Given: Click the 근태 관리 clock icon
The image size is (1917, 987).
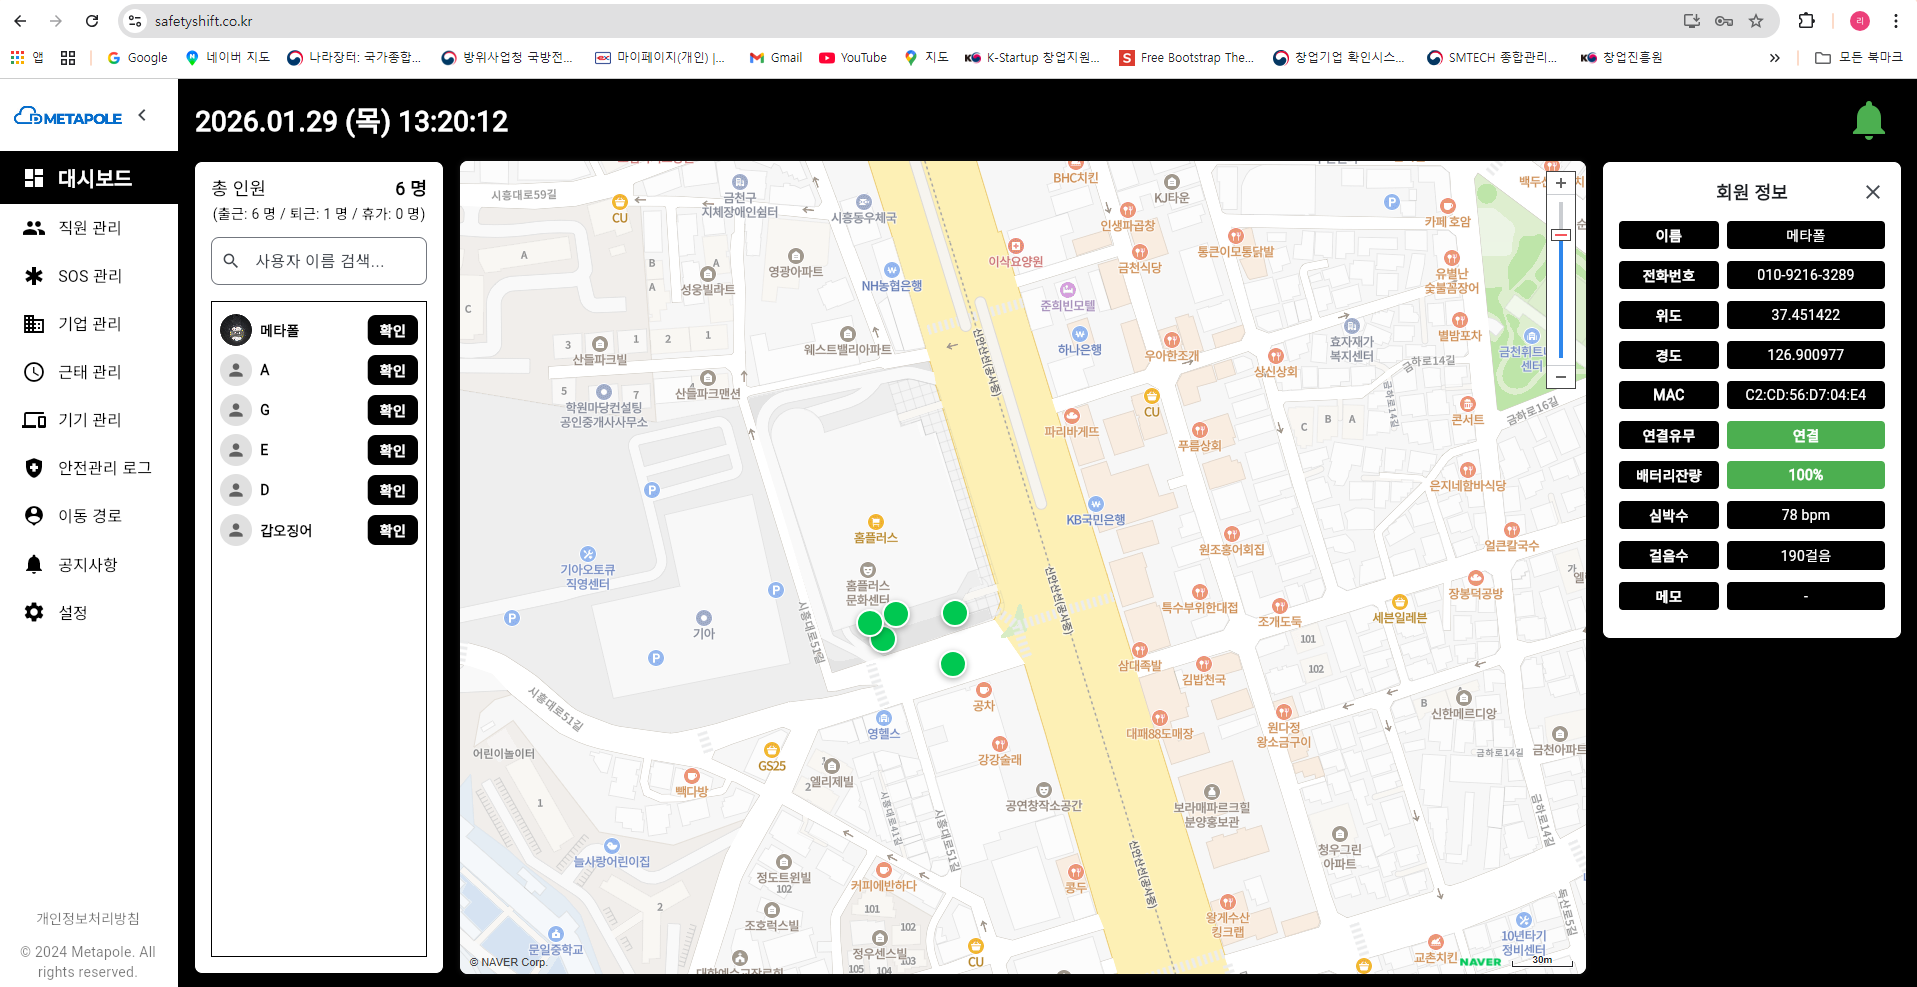Looking at the screenshot, I should pyautogui.click(x=34, y=372).
